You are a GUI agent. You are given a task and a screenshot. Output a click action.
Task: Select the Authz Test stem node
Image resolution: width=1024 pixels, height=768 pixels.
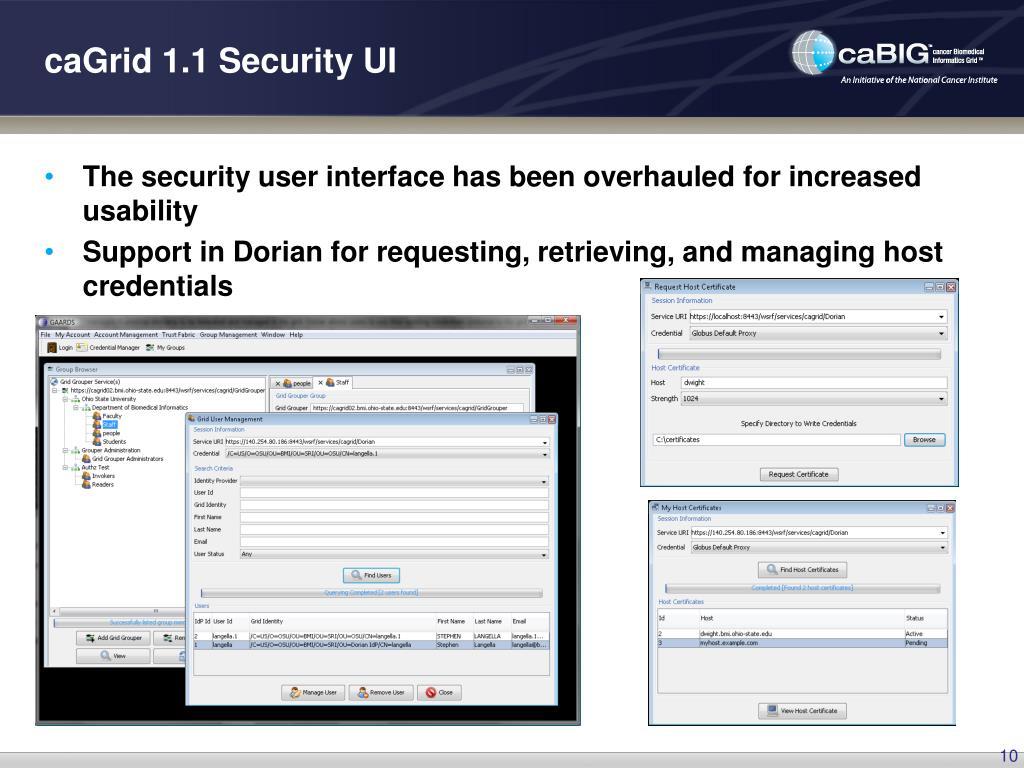point(91,467)
